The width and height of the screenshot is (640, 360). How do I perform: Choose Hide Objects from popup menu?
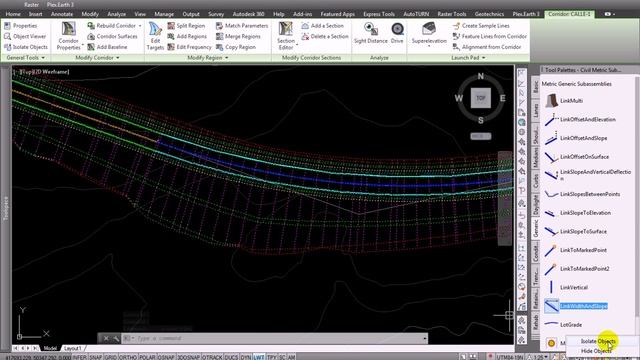tap(596, 351)
